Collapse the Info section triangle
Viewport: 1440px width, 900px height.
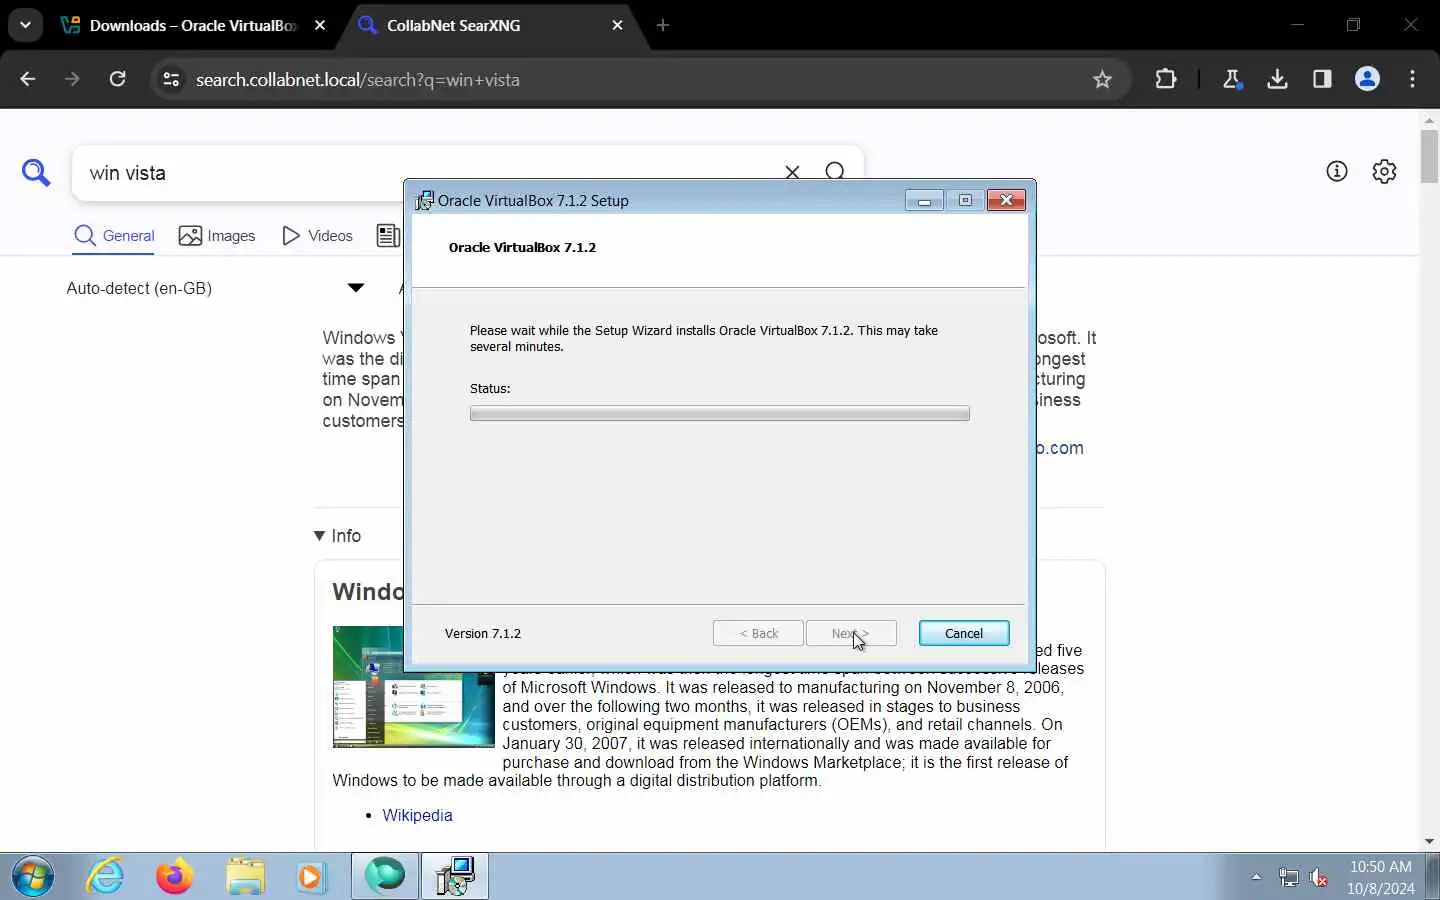(x=319, y=536)
